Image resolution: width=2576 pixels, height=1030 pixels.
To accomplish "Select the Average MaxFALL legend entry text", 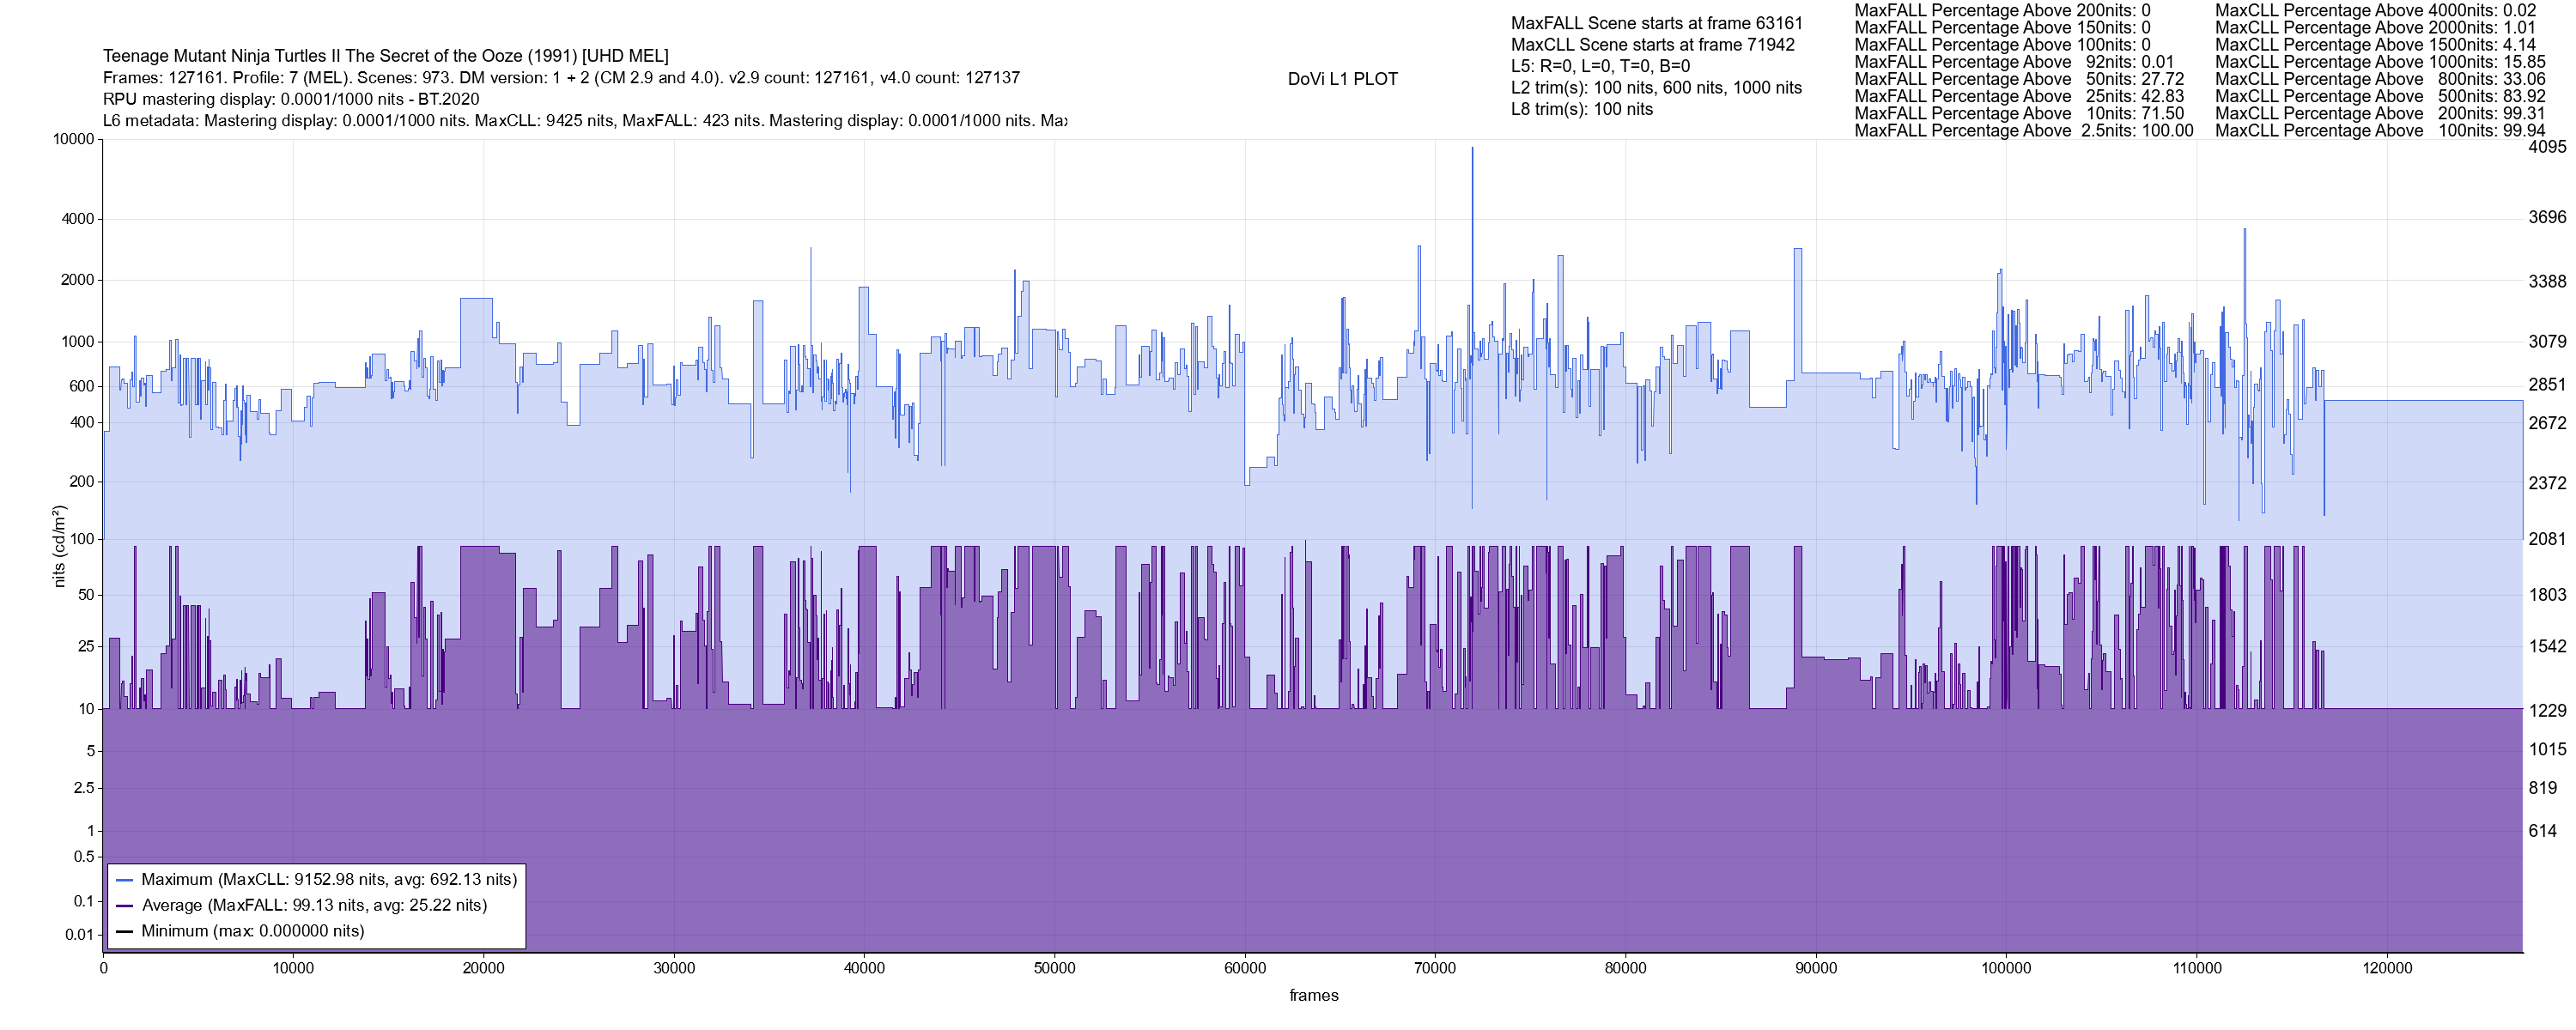I will click(314, 906).
